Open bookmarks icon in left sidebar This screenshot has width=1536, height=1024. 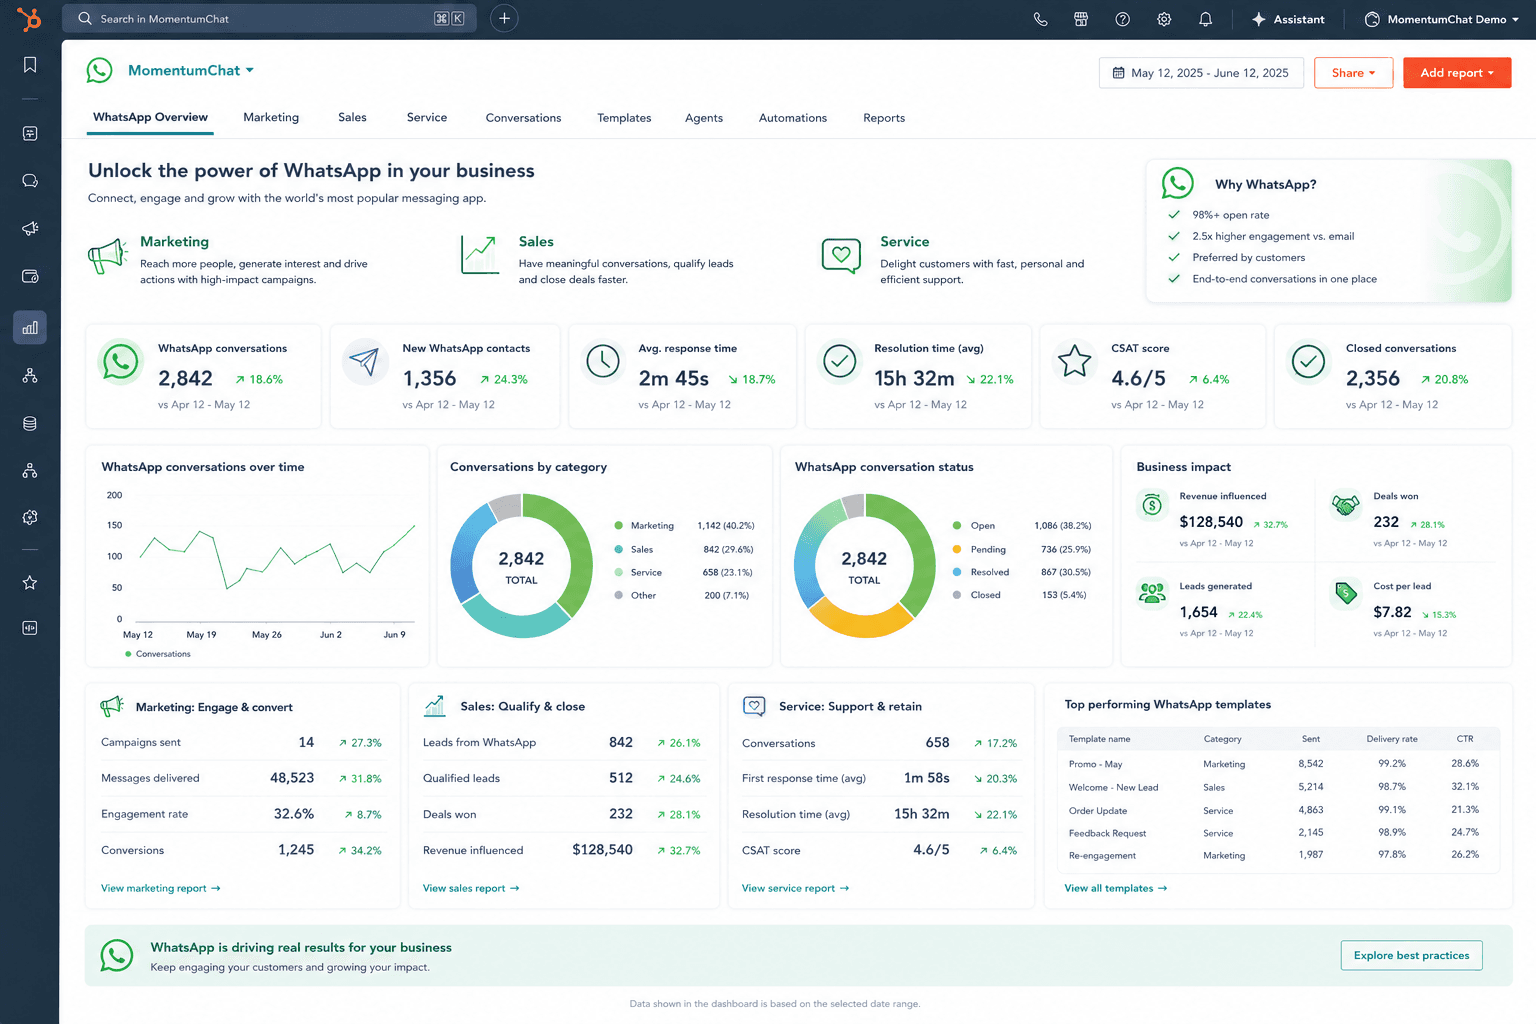pos(30,65)
